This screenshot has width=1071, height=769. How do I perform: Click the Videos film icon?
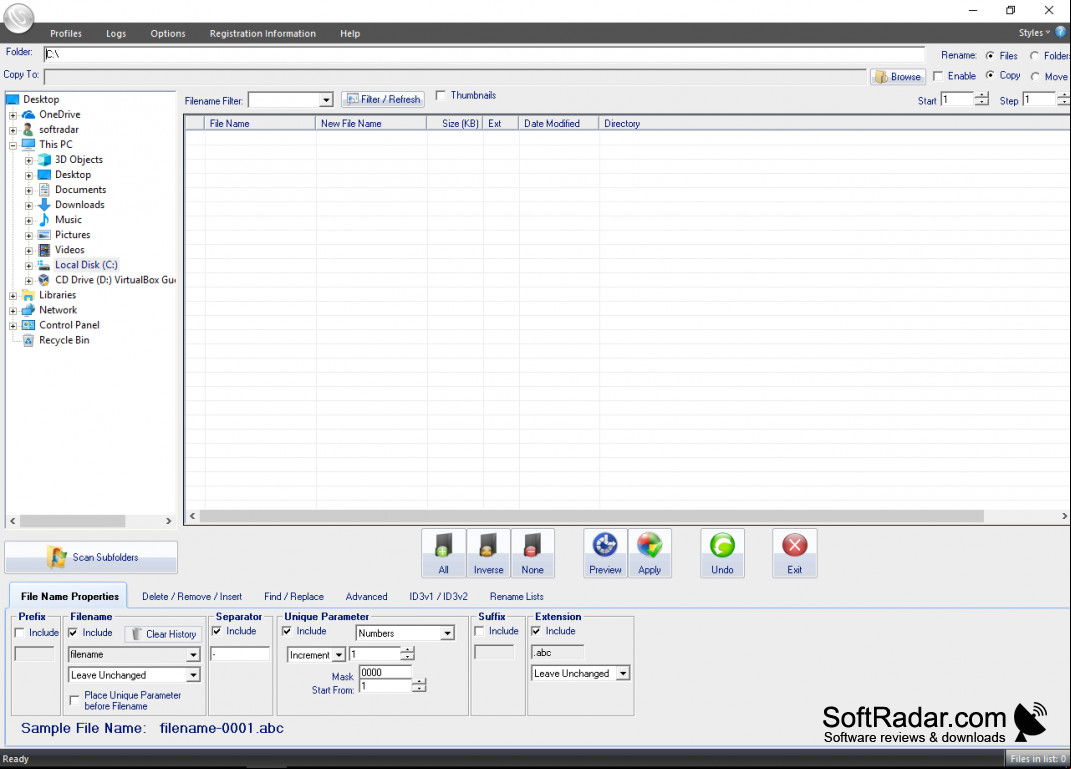click(44, 250)
